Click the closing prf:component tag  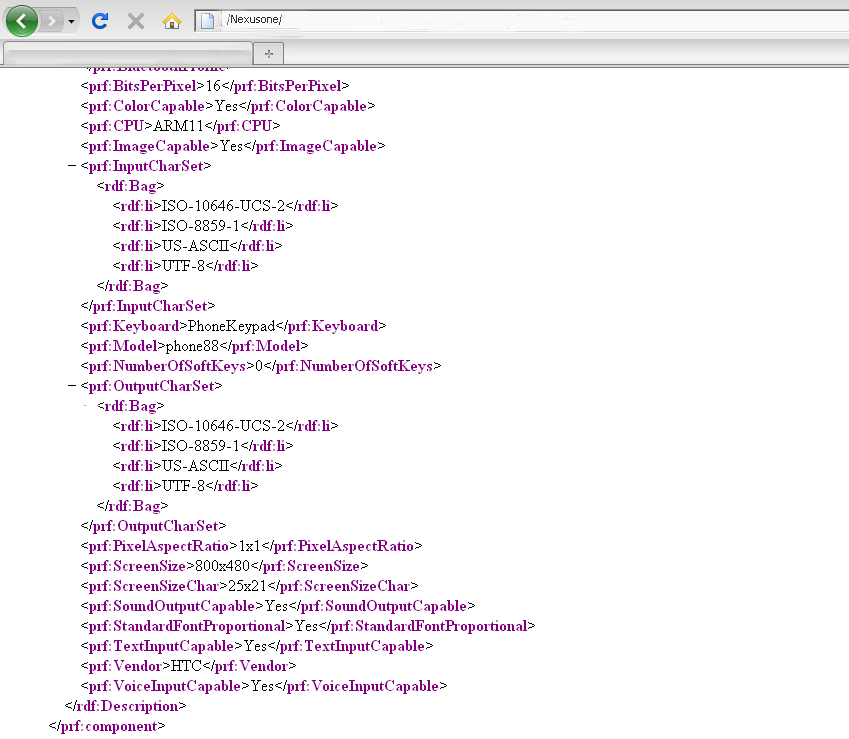tap(107, 726)
